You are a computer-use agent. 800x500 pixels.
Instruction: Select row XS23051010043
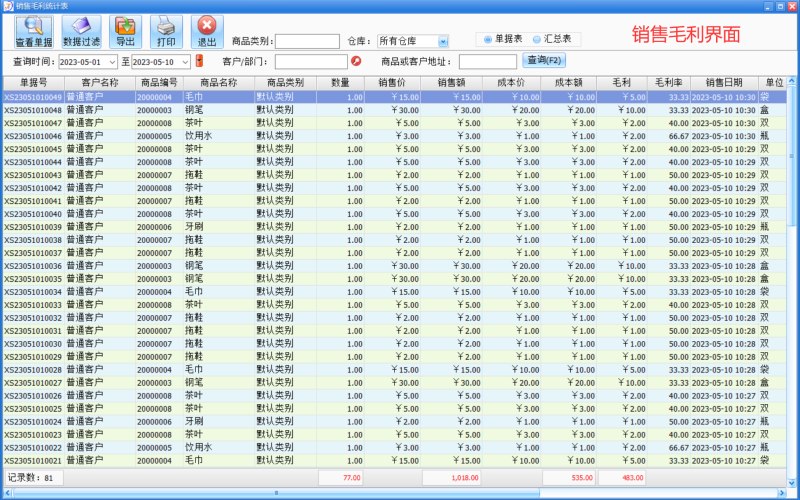pos(395,175)
